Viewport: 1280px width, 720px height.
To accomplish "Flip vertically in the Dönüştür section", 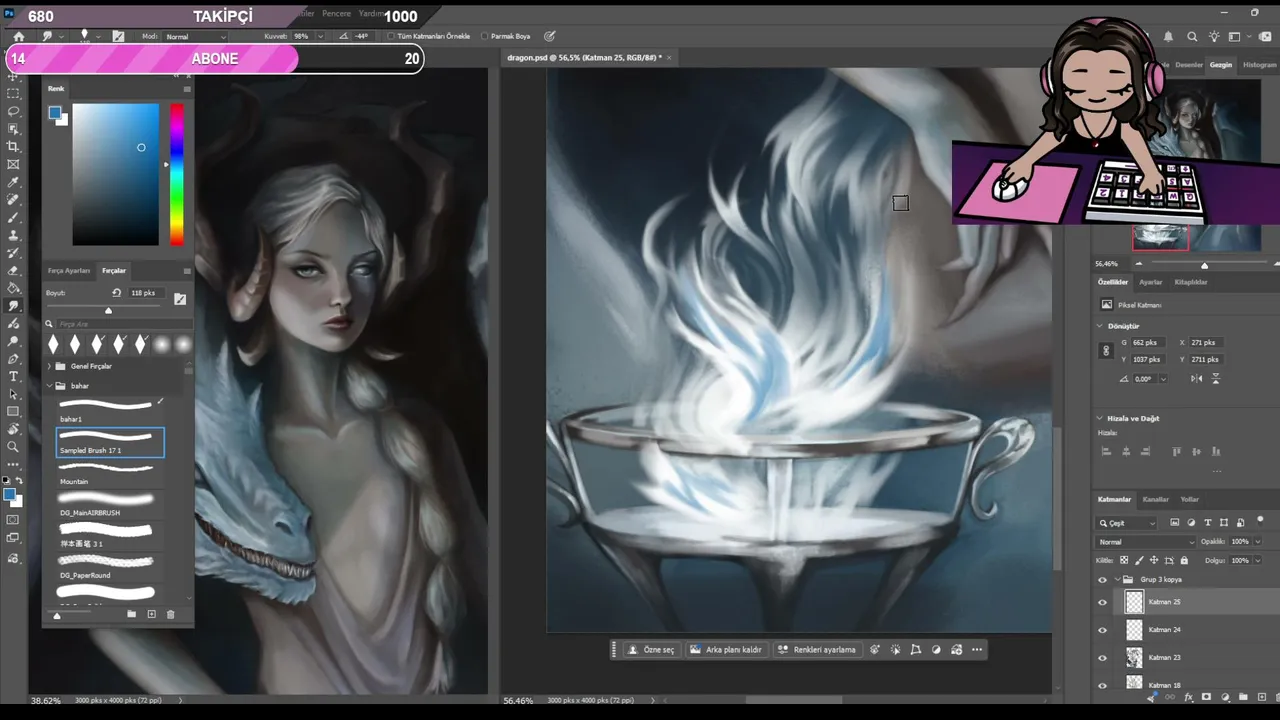I will pyautogui.click(x=1216, y=379).
